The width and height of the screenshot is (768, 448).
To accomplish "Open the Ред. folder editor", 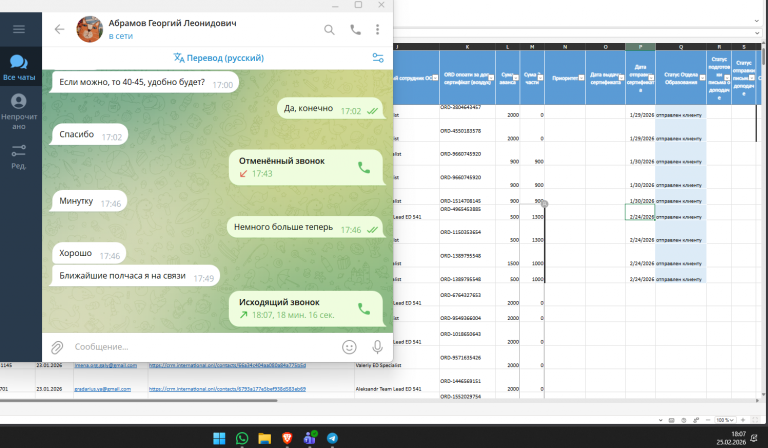I will point(19,157).
